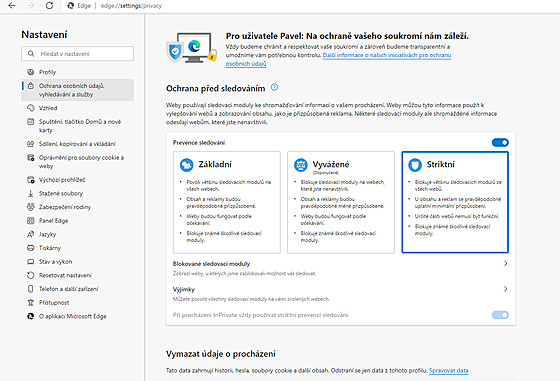Reload the page with refresh icon
Image resolution: width=560 pixels, height=381 pixels.
point(49,5)
